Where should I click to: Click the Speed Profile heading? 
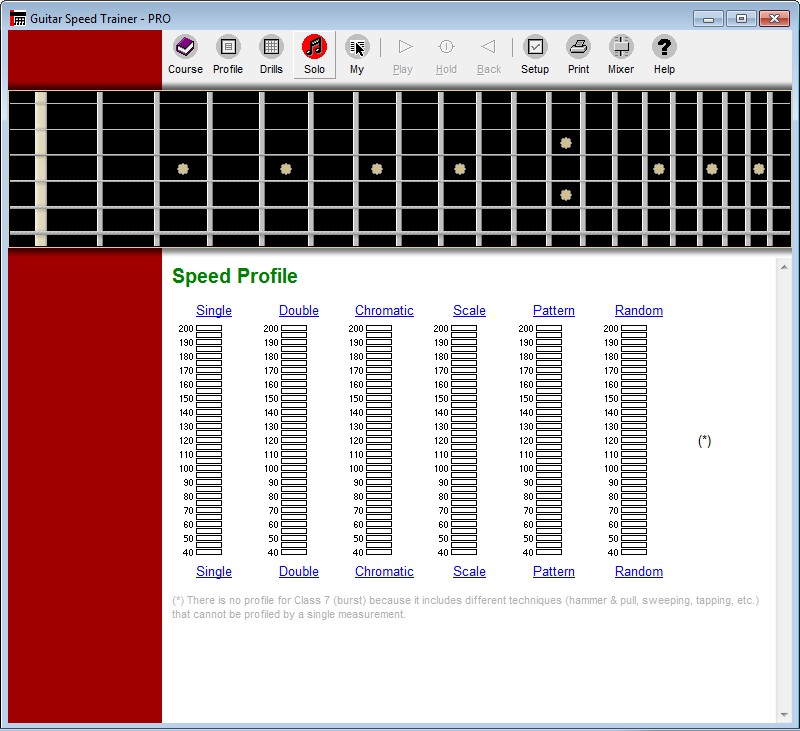coord(235,276)
